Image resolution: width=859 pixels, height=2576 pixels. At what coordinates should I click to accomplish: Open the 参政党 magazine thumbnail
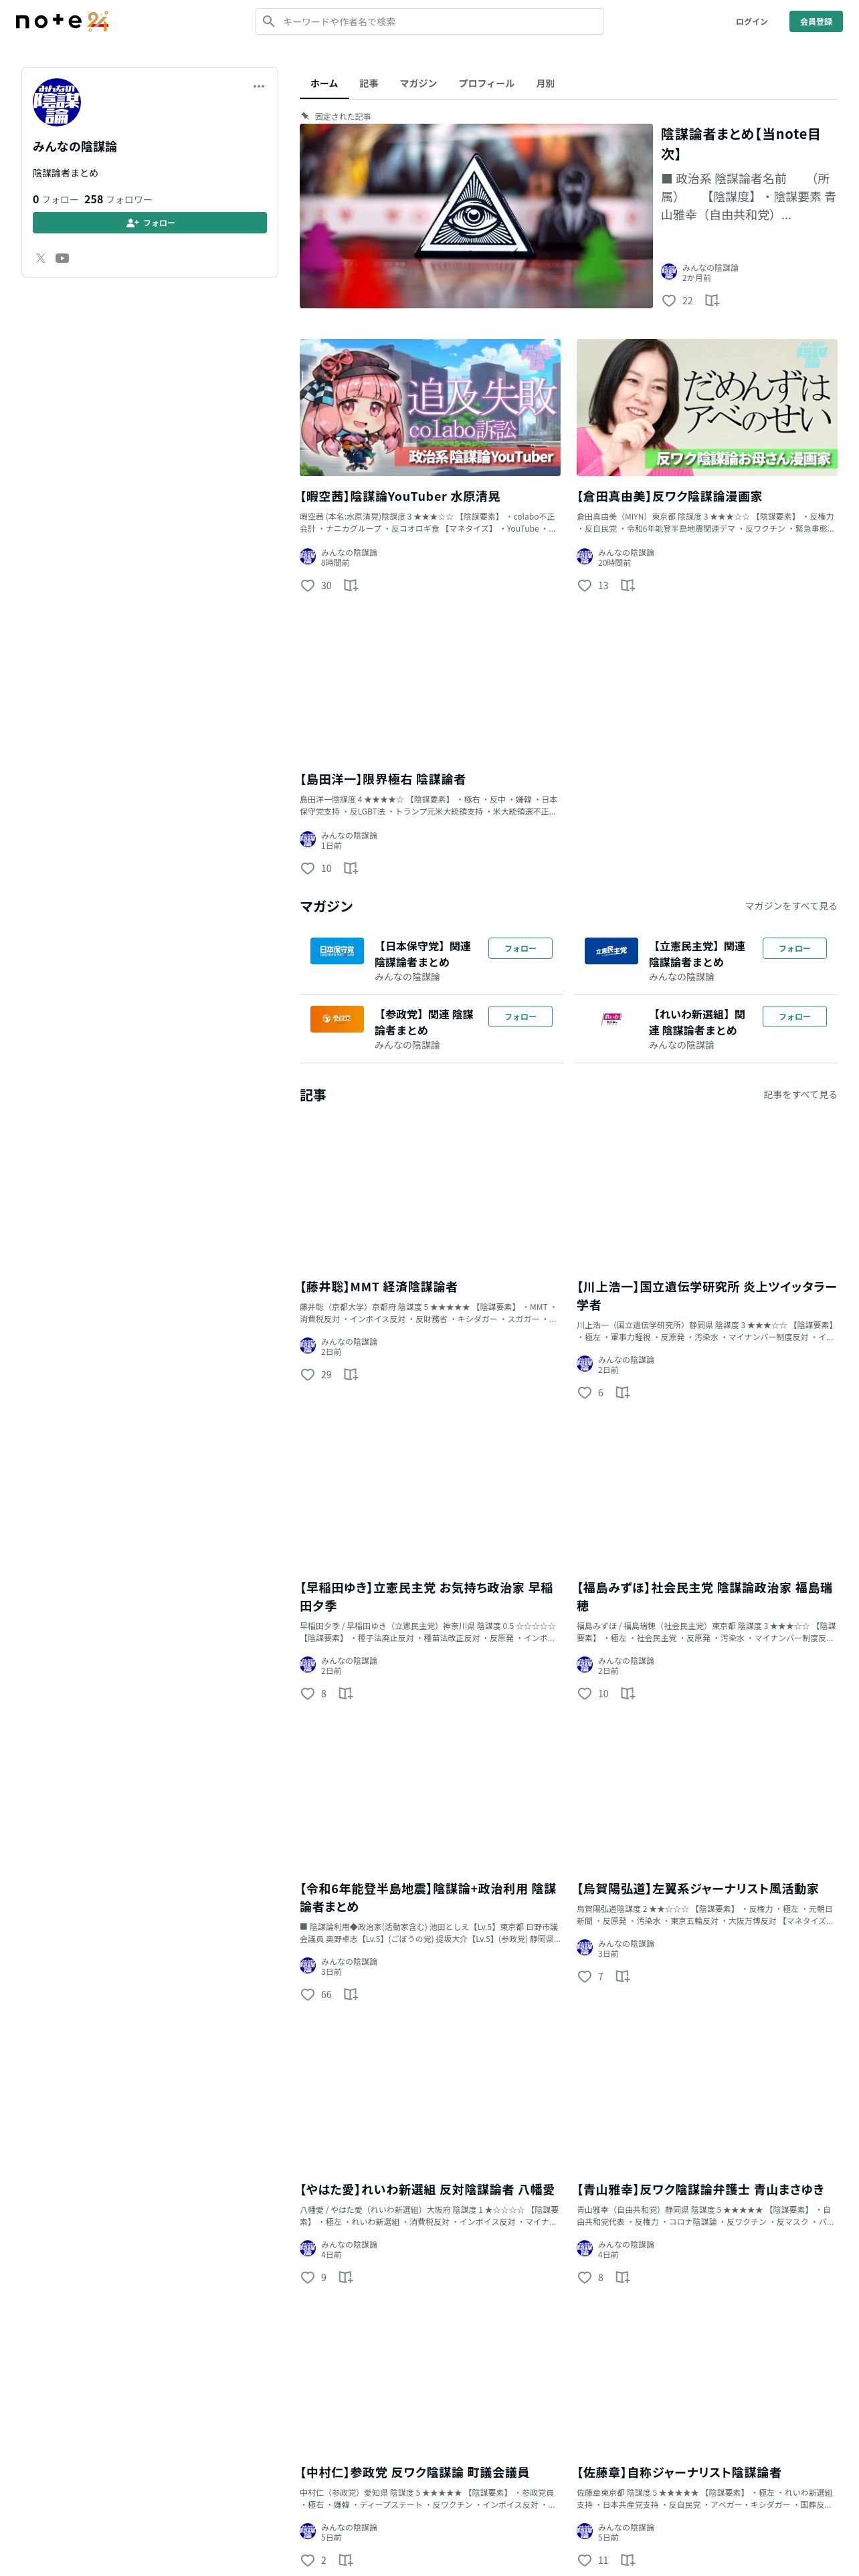pyautogui.click(x=337, y=1019)
